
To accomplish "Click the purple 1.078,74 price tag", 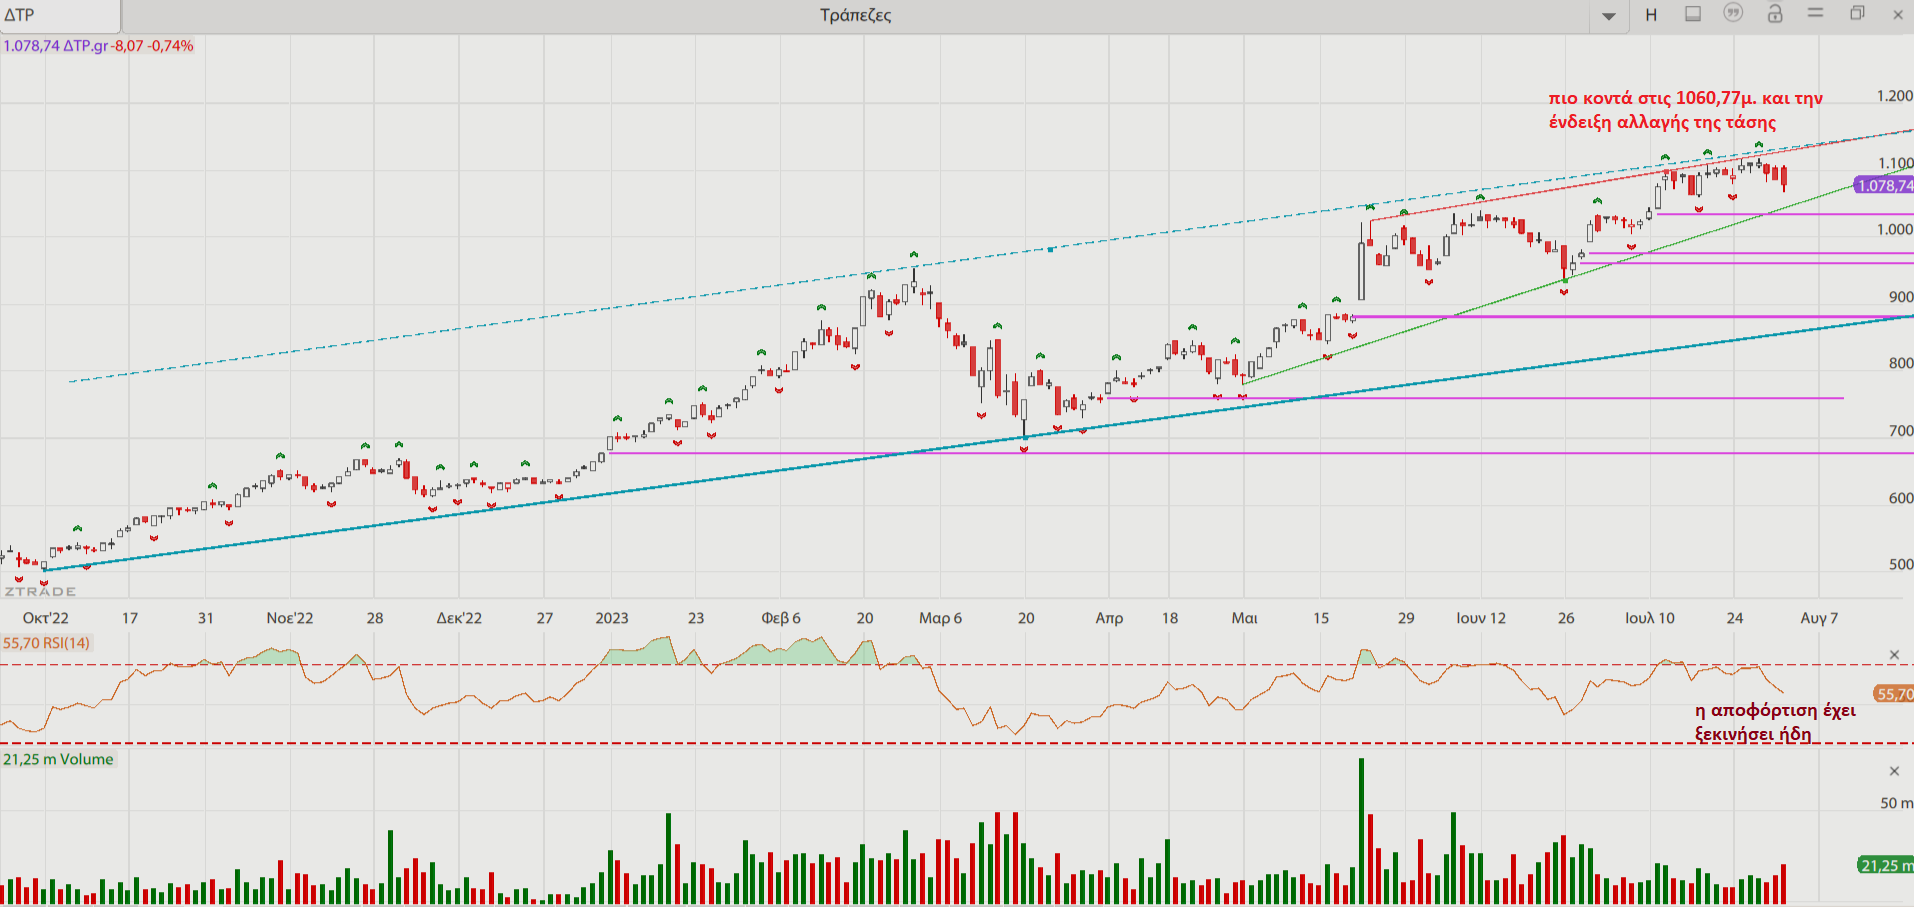I will [x=1884, y=185].
